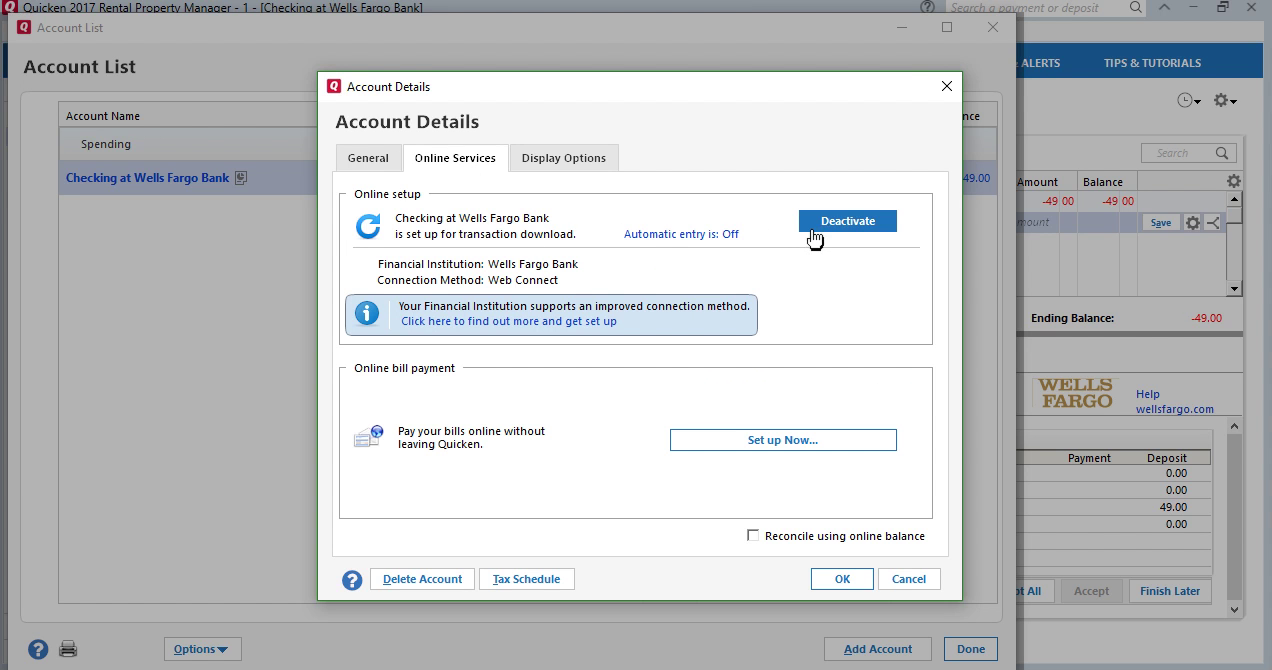Click the Delete Account button

pyautogui.click(x=422, y=579)
